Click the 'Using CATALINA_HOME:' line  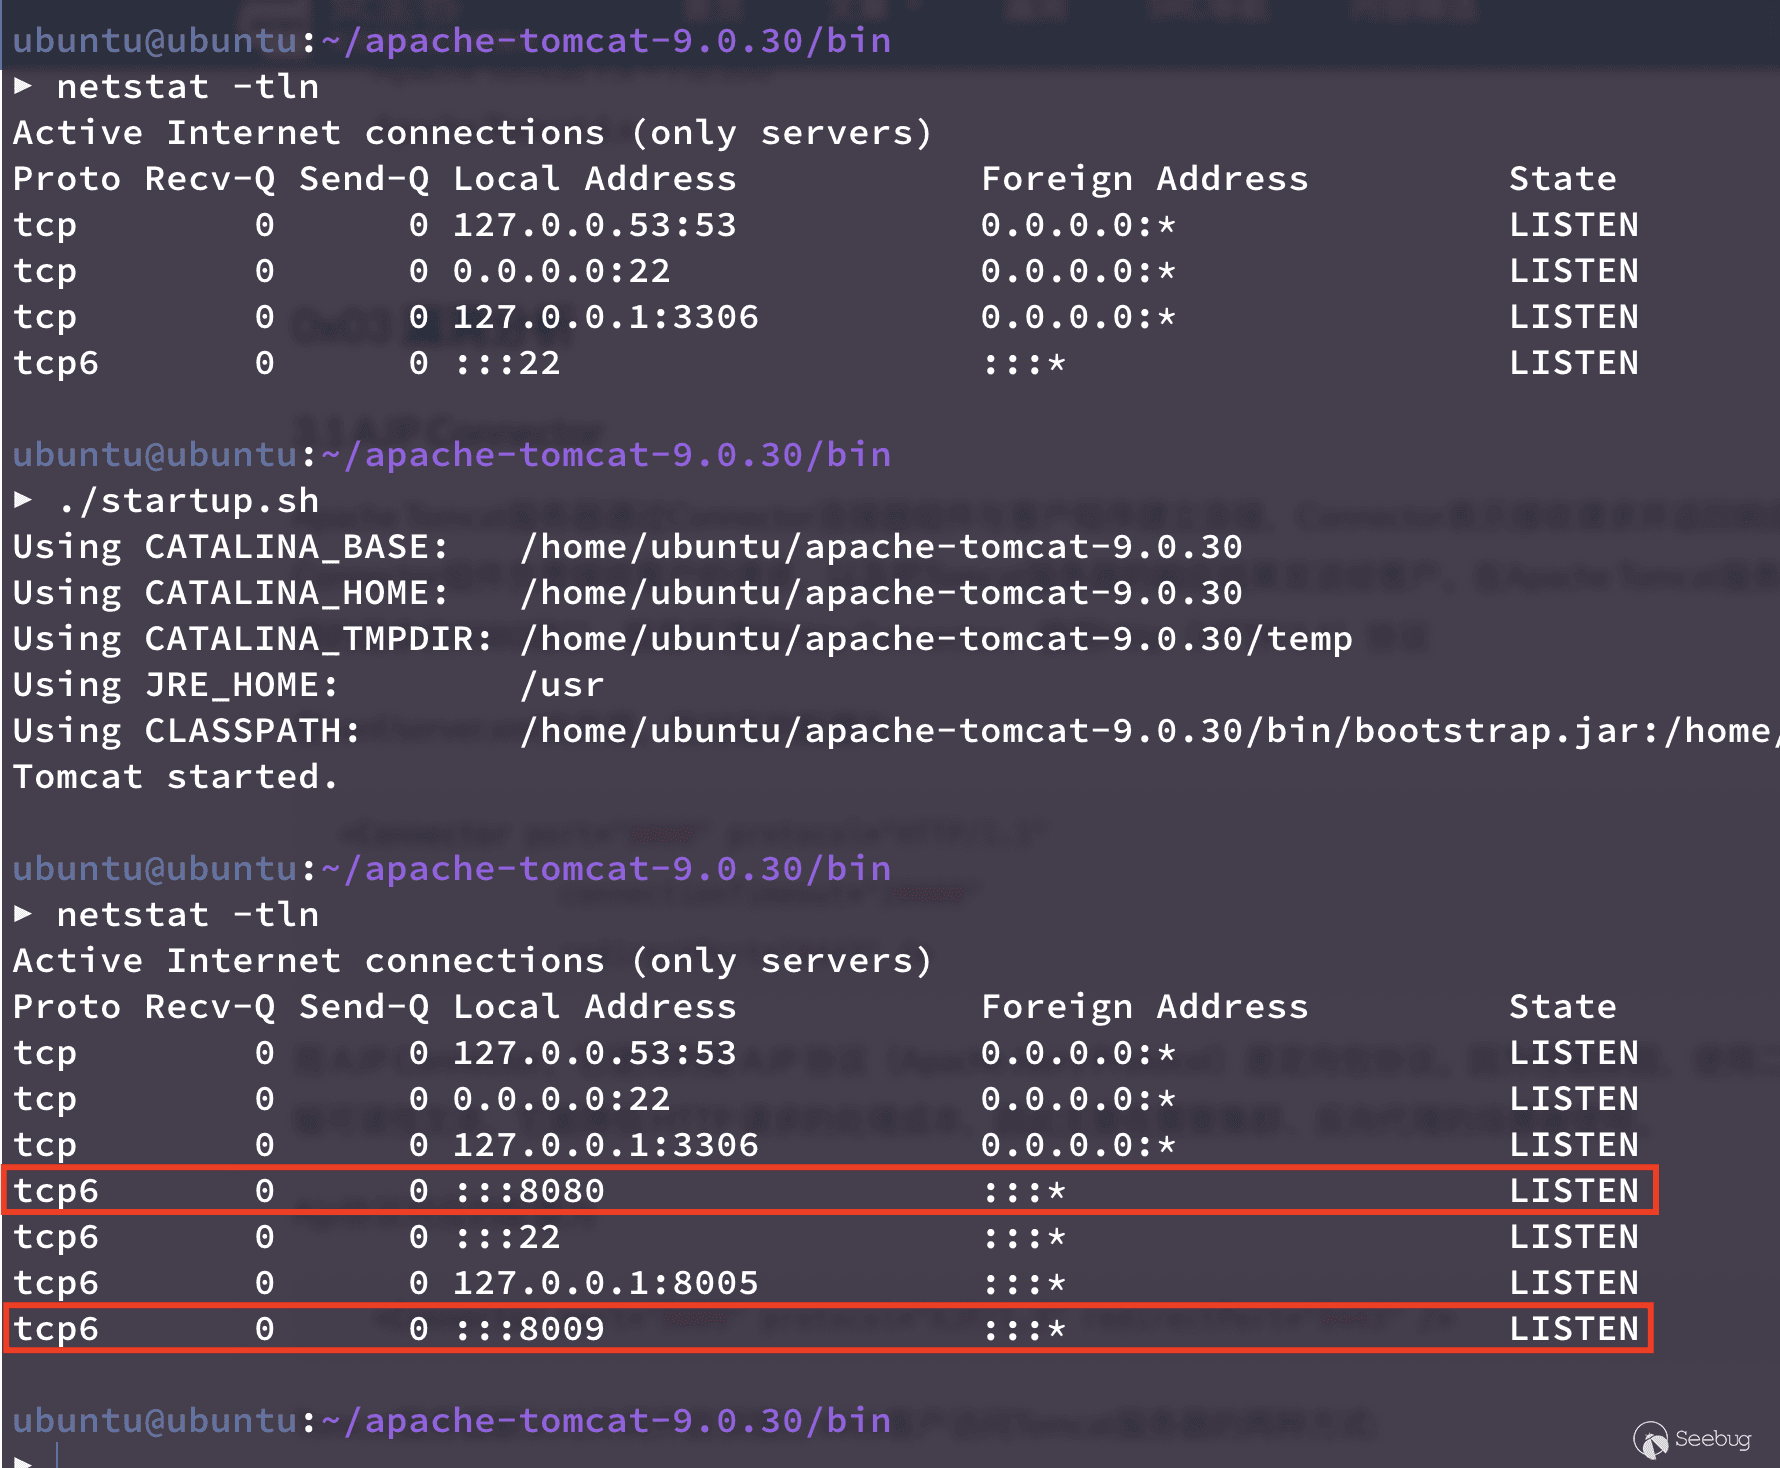(x=628, y=593)
